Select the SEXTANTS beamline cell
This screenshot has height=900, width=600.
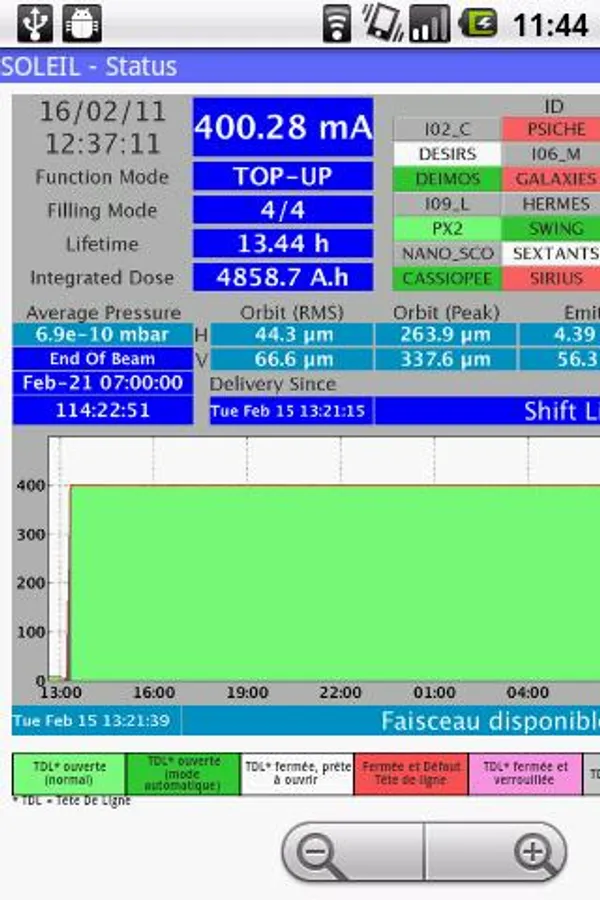(x=552, y=253)
